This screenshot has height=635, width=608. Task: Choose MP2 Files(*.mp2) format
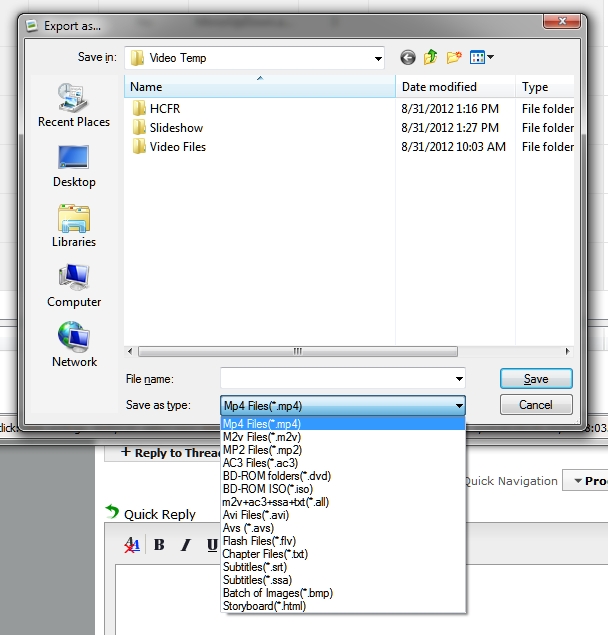(x=343, y=450)
